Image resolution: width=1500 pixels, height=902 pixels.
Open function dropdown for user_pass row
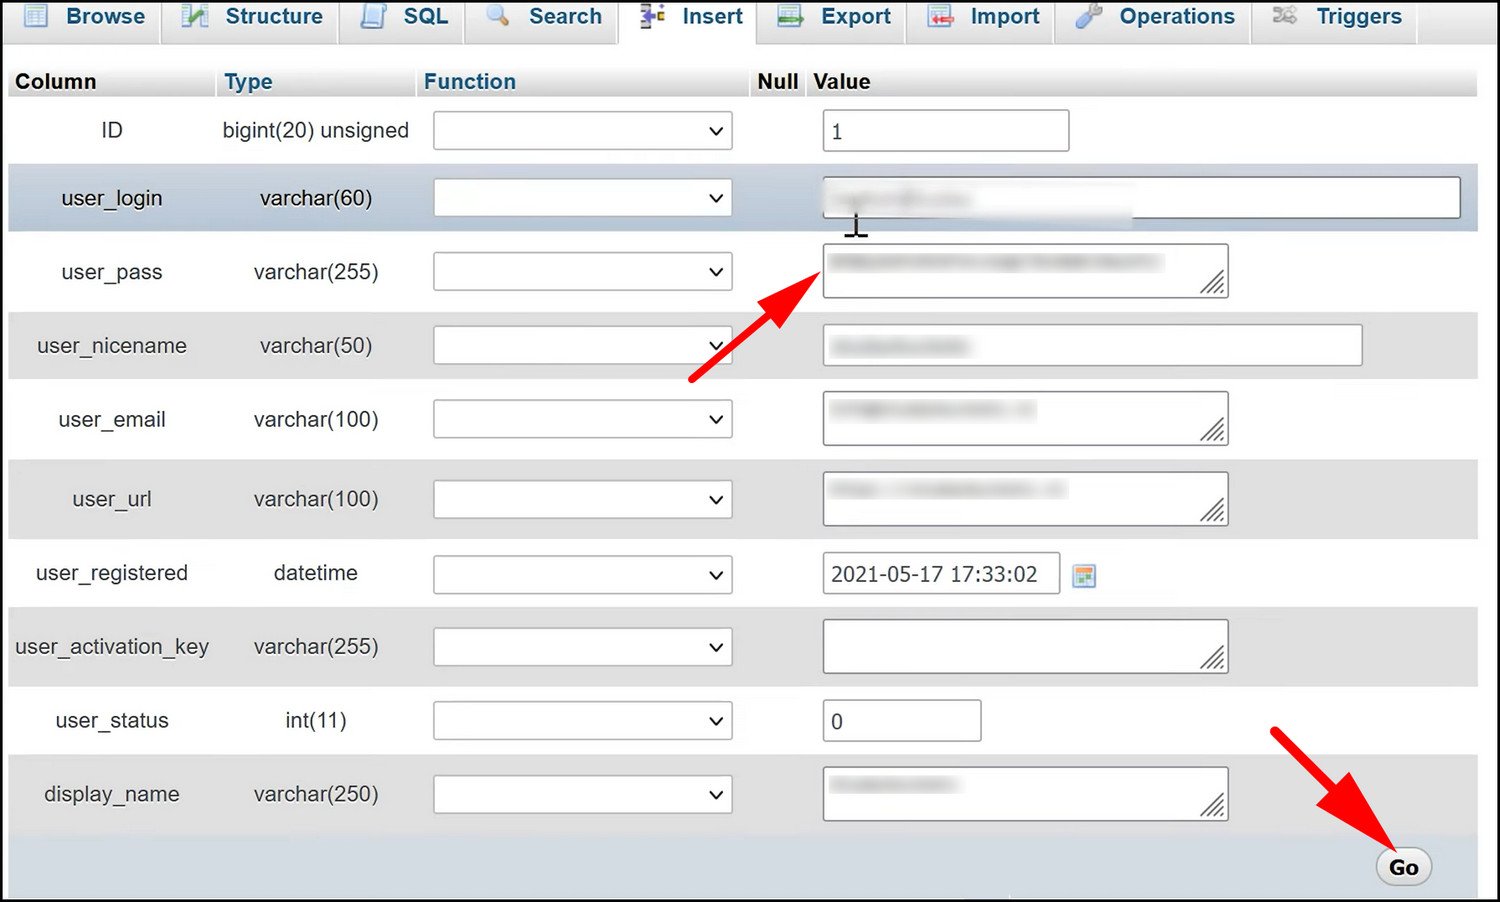582,272
